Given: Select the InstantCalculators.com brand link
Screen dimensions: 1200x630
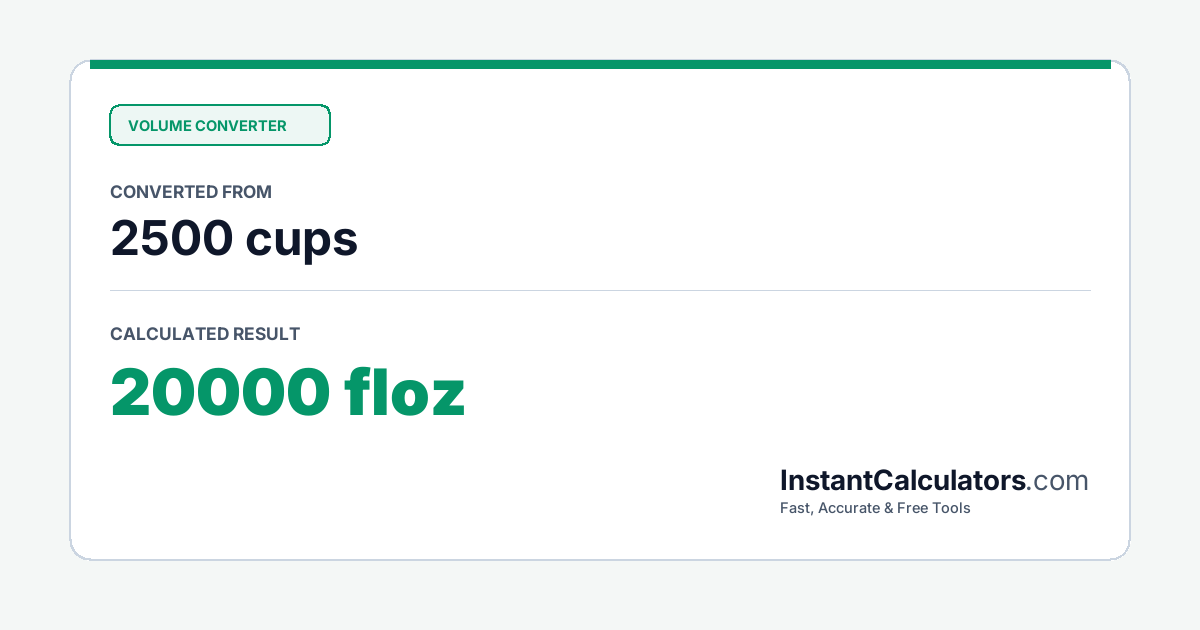Looking at the screenshot, I should pos(934,481).
